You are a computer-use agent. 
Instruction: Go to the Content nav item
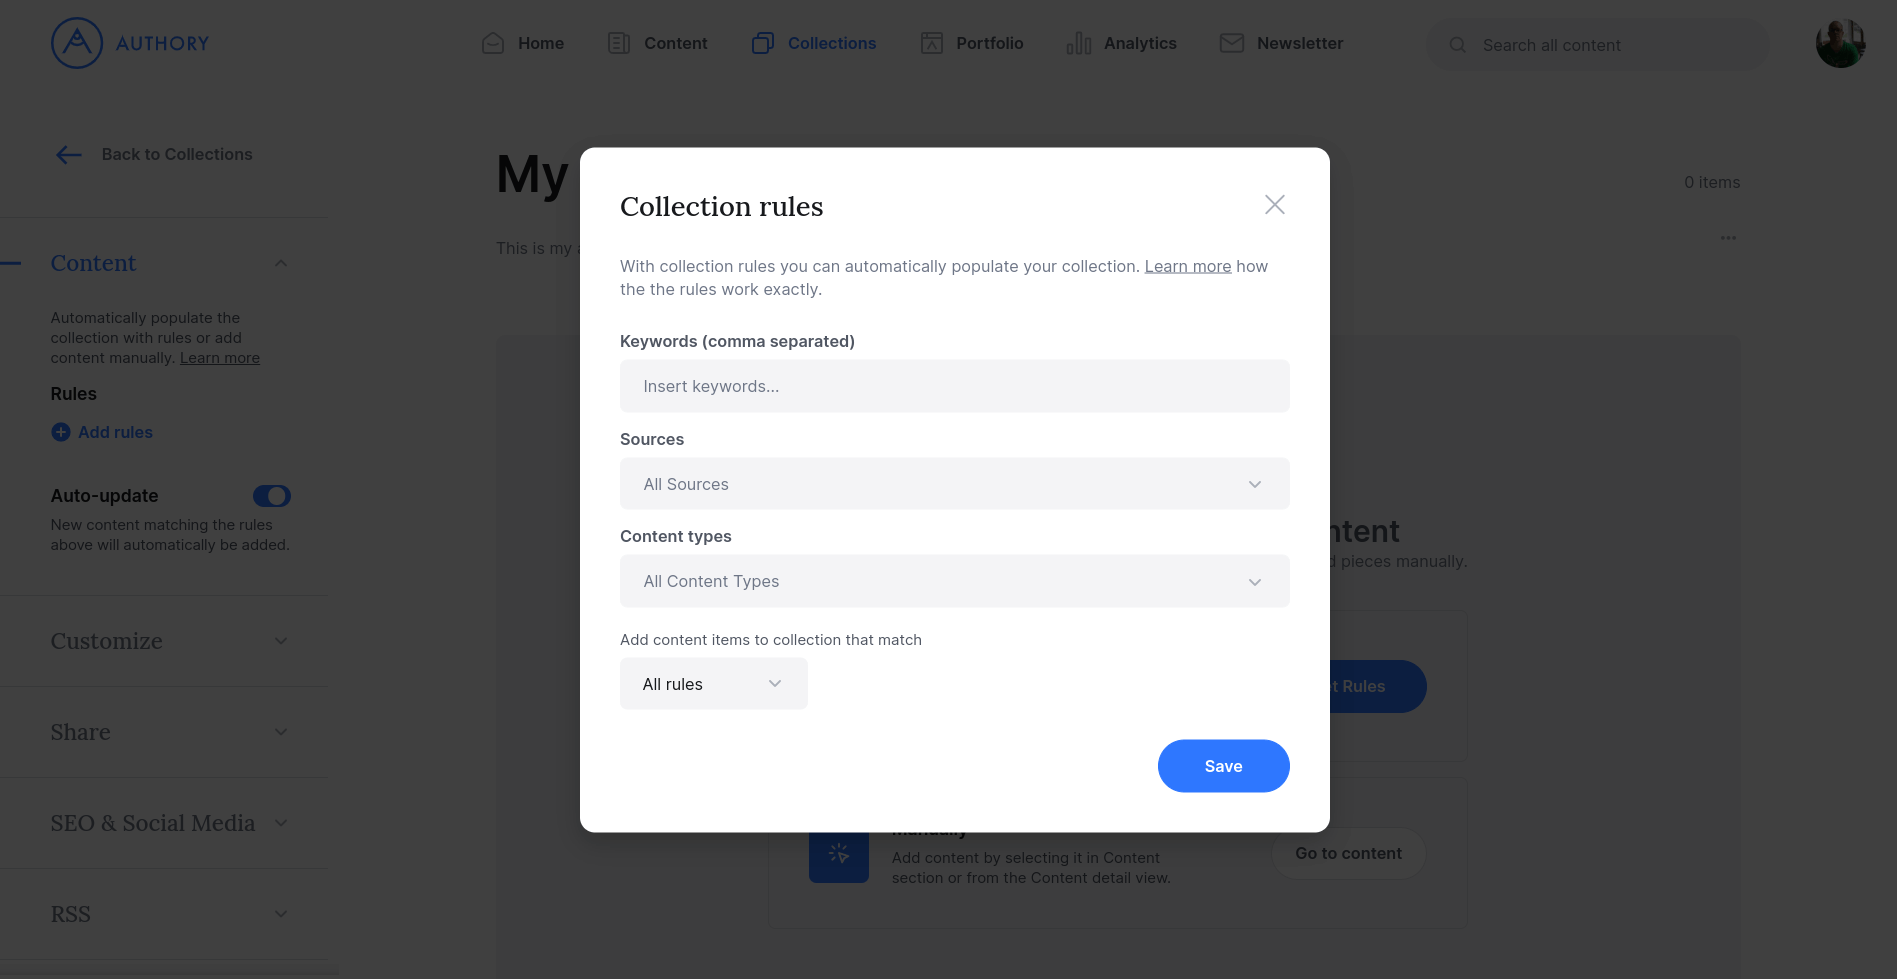pos(658,43)
